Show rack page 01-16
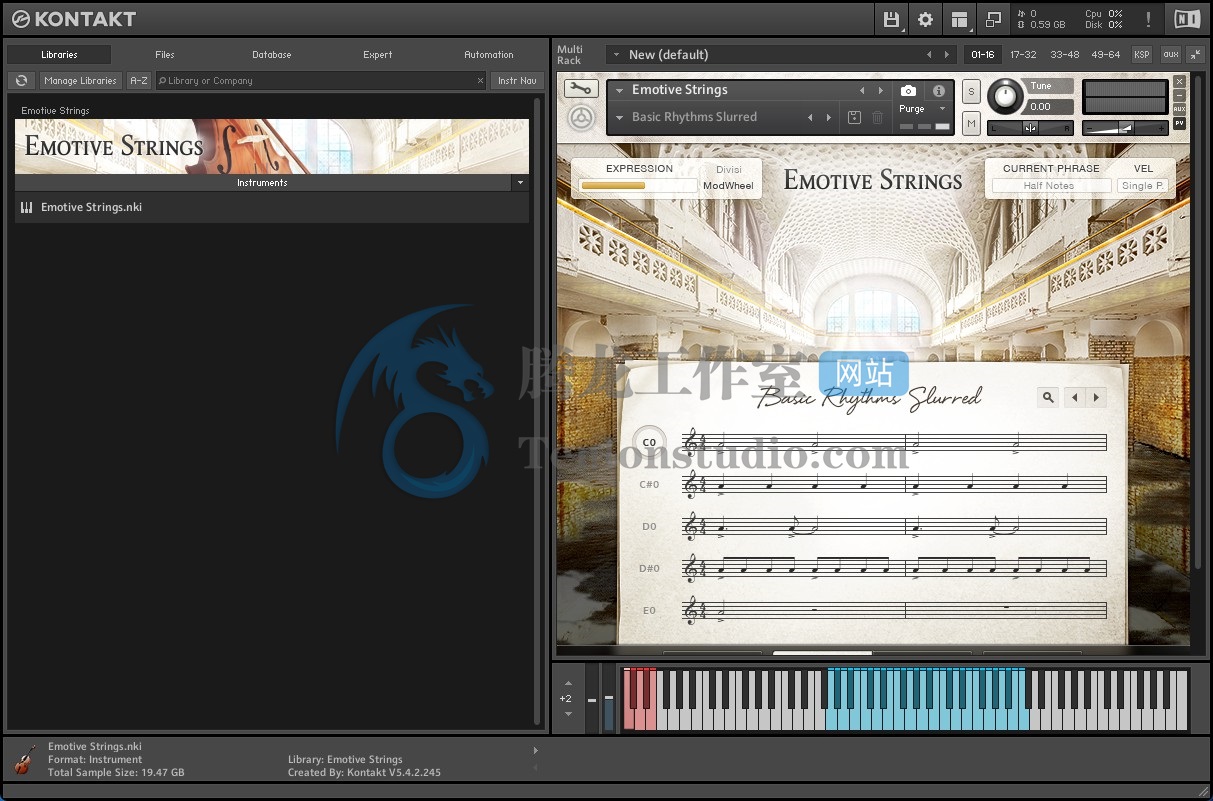This screenshot has width=1213, height=801. [983, 55]
